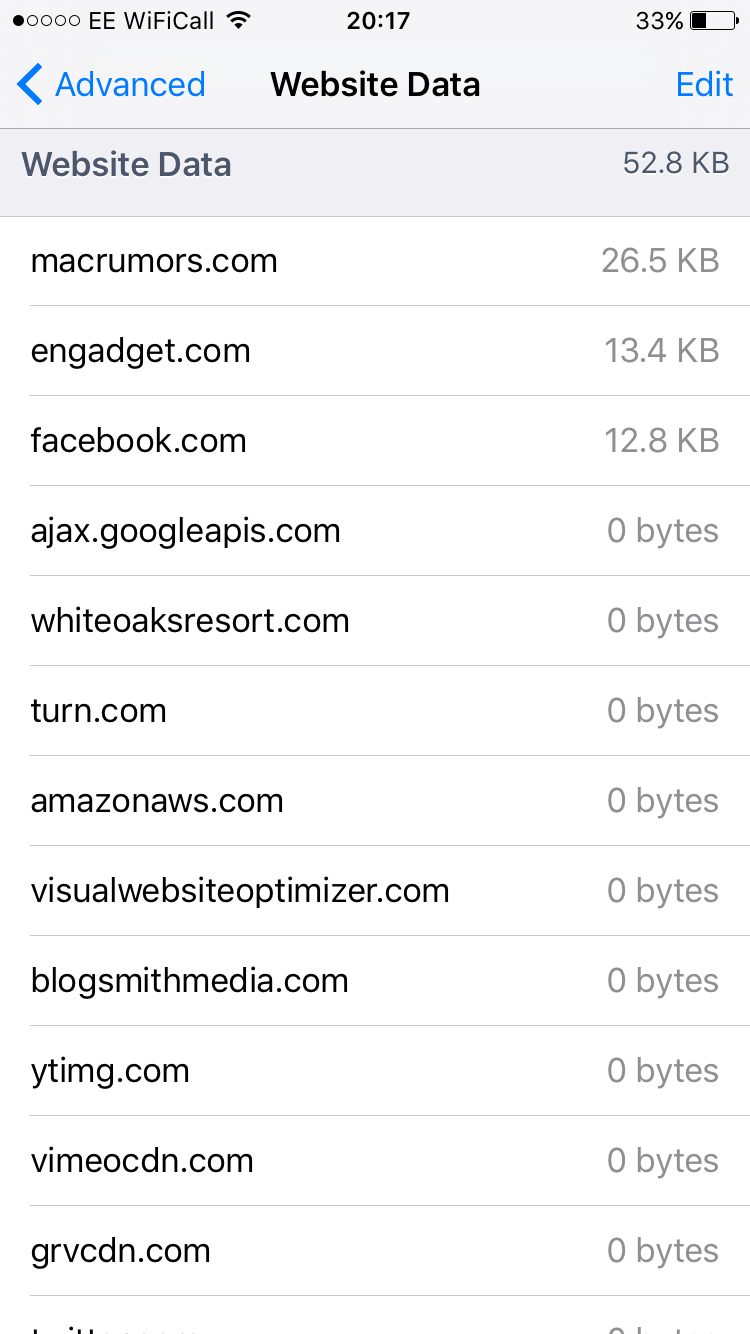Tap the back chevron icon
Viewport: 750px width, 1334px height.
click(x=30, y=85)
